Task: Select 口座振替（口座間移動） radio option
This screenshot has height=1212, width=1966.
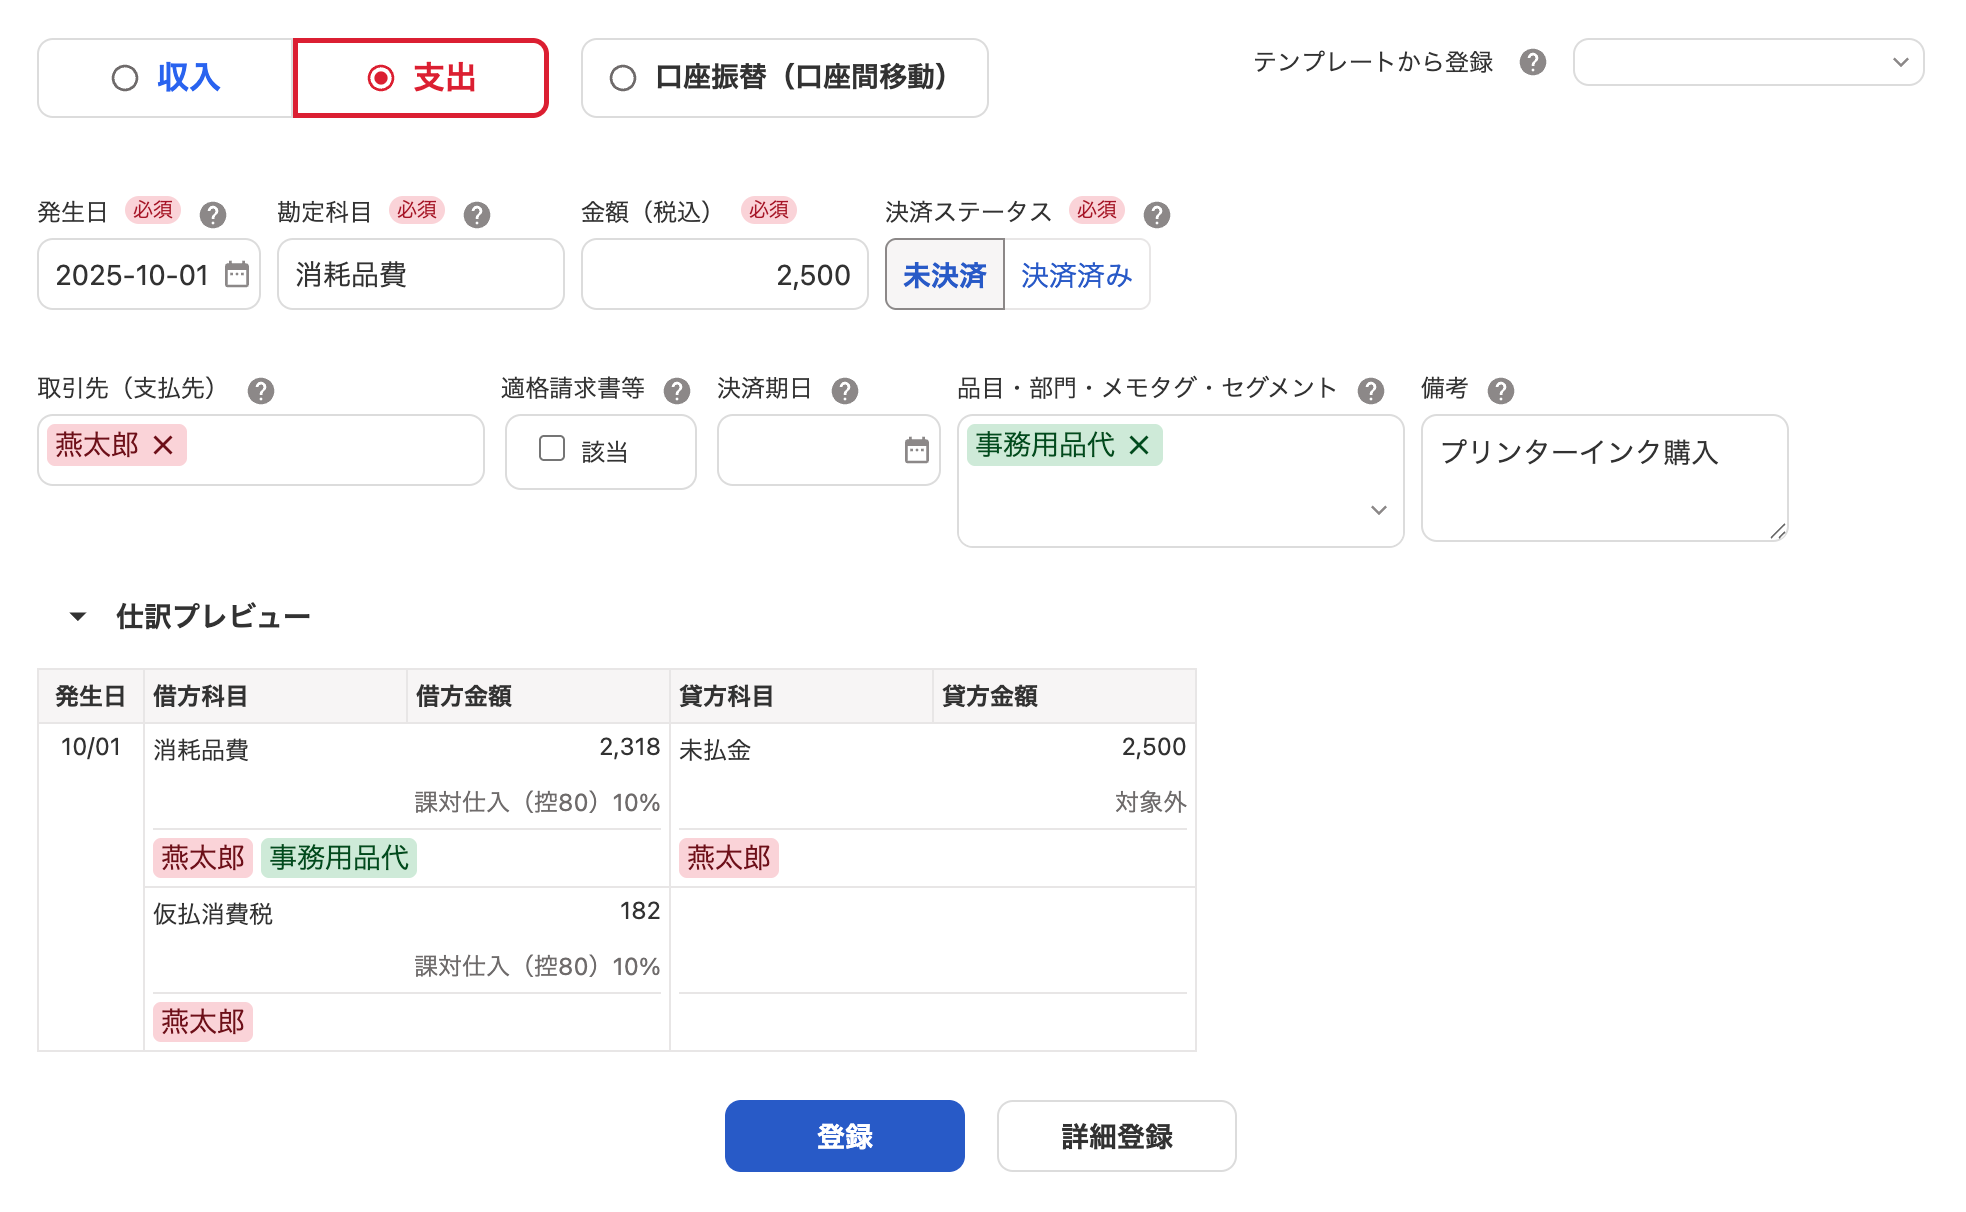Action: click(784, 78)
